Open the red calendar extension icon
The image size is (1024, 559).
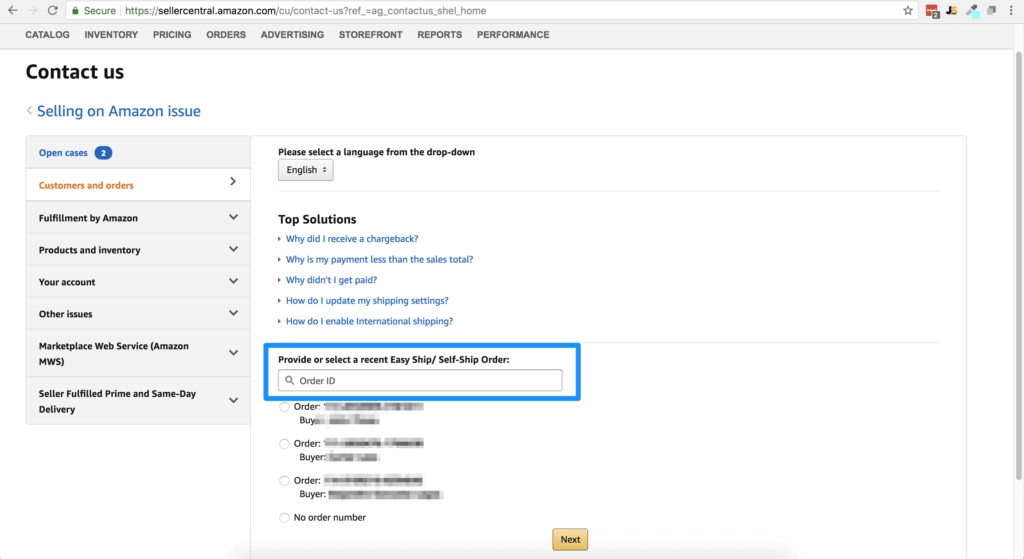[932, 11]
